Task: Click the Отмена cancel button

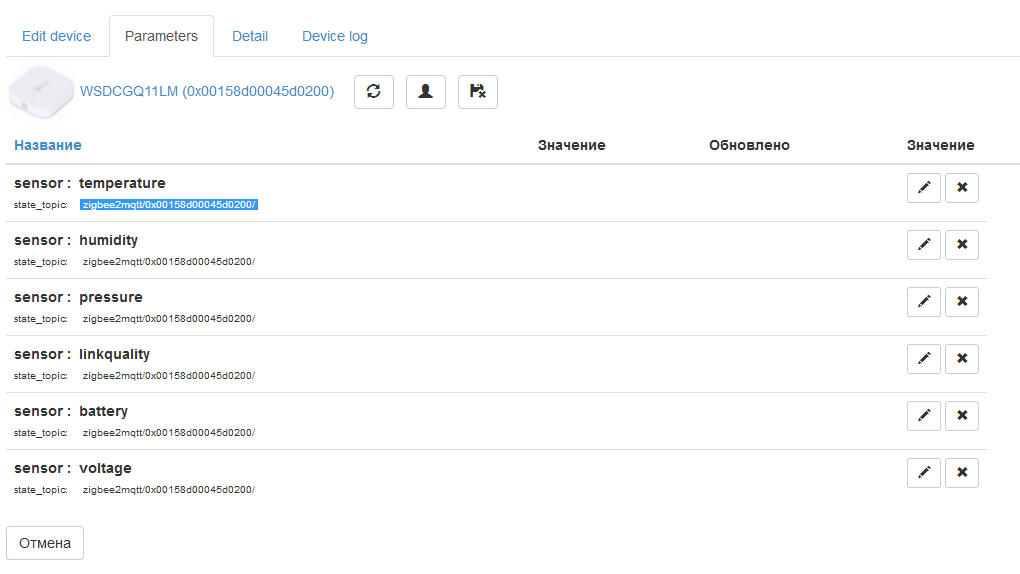Action: (x=45, y=543)
